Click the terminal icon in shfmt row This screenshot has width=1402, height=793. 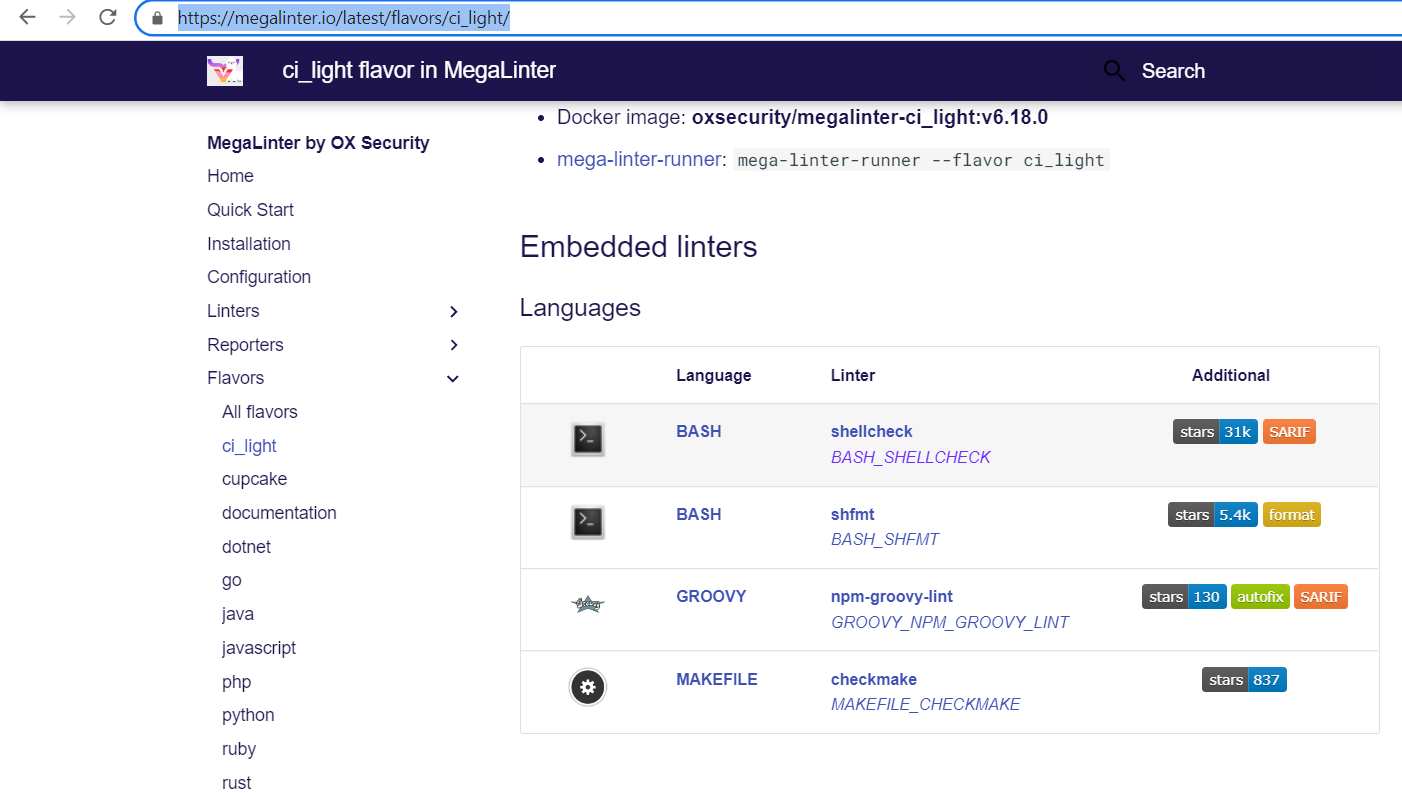tap(588, 521)
